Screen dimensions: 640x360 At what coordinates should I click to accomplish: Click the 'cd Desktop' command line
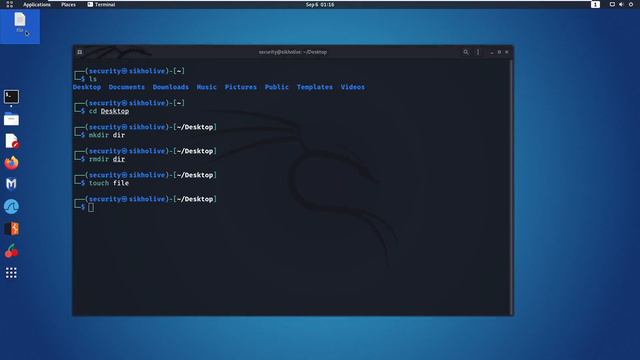109,111
